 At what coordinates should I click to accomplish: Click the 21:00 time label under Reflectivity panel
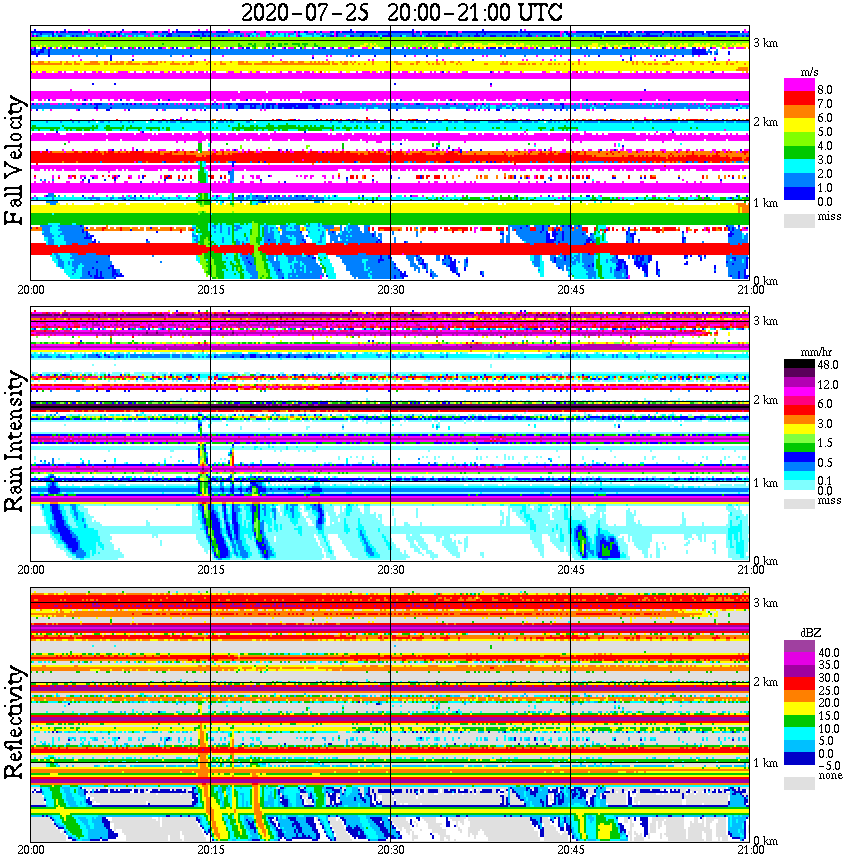coord(750,850)
